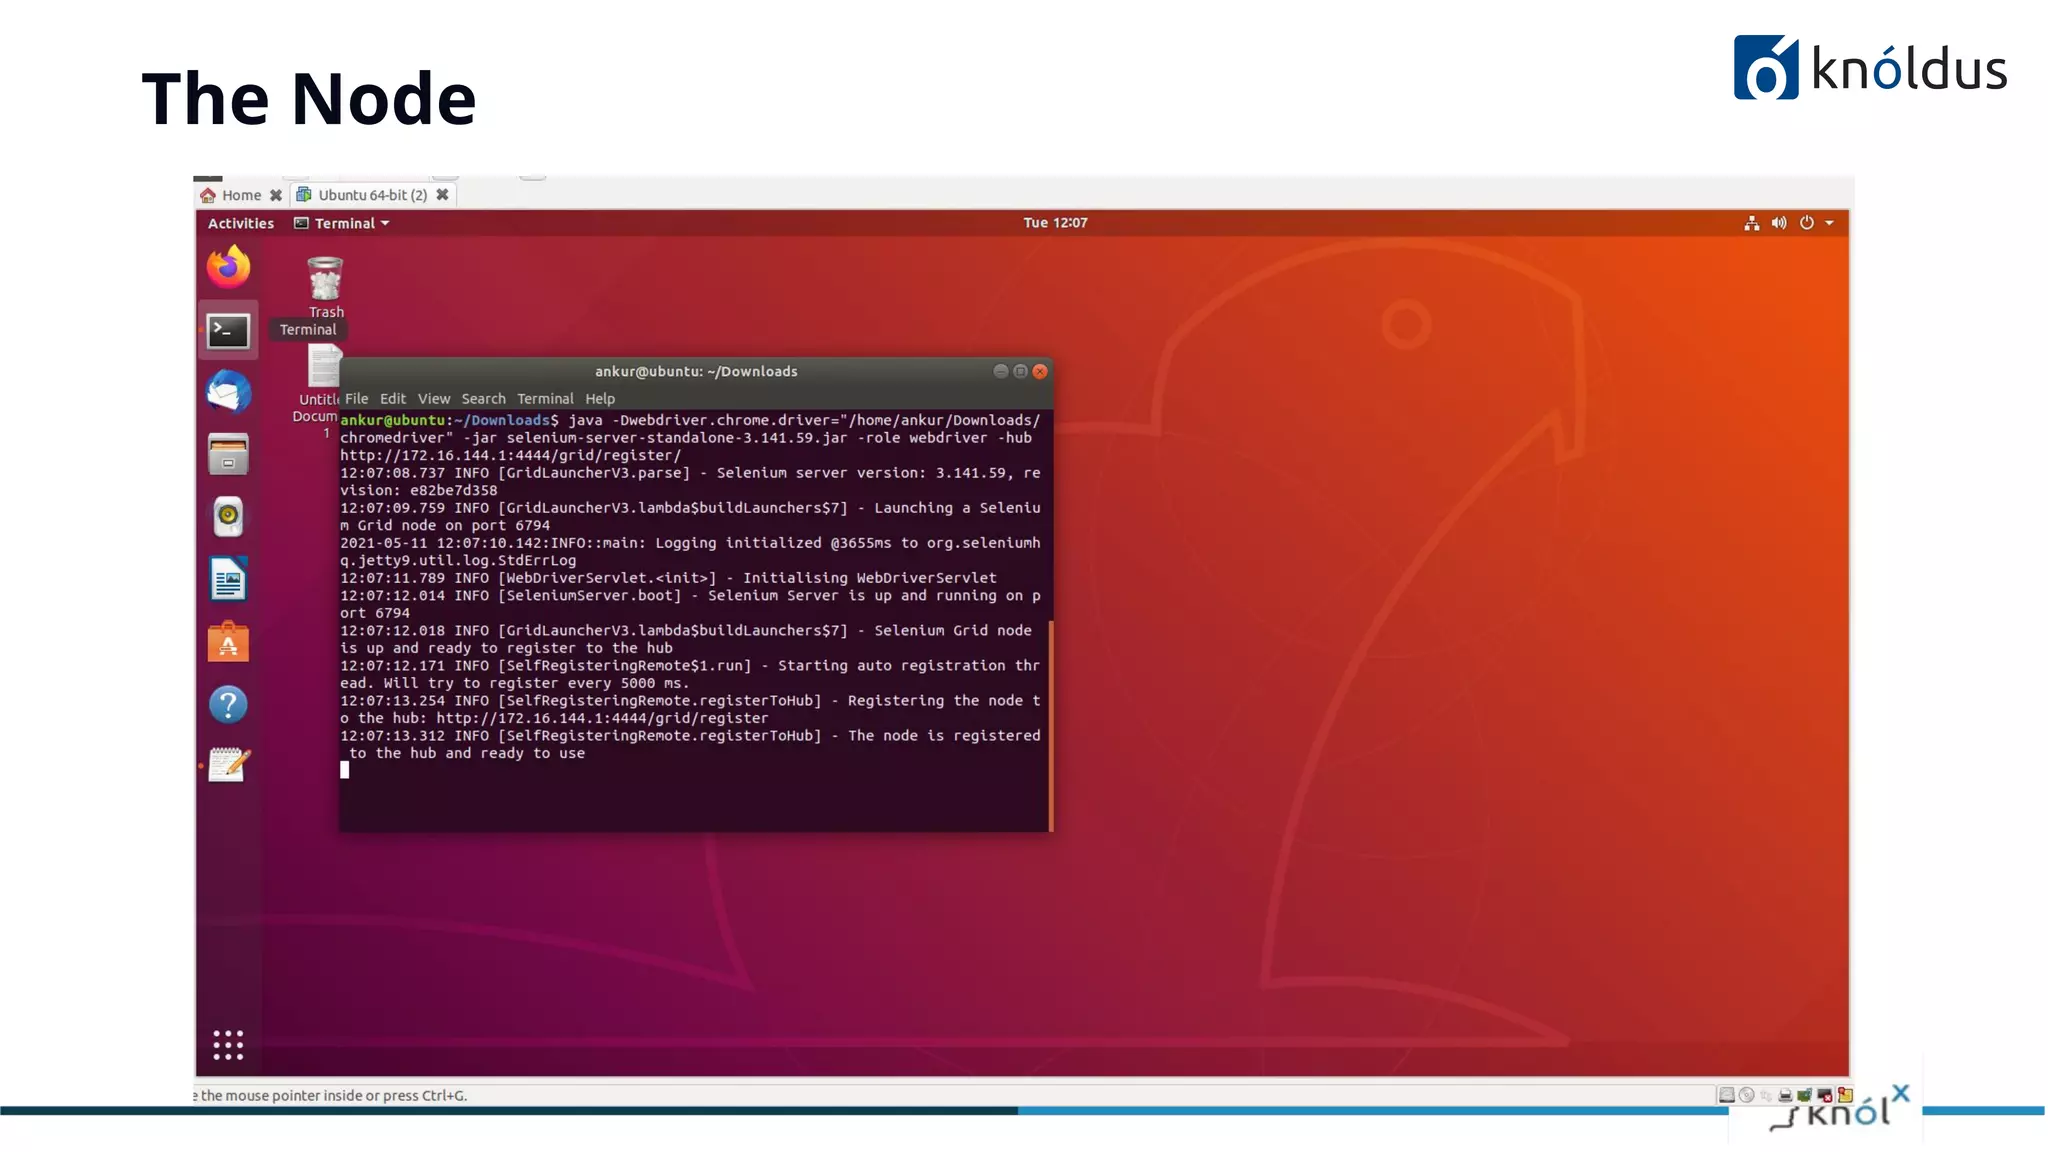
Task: Click the Activities button
Action: coord(240,223)
